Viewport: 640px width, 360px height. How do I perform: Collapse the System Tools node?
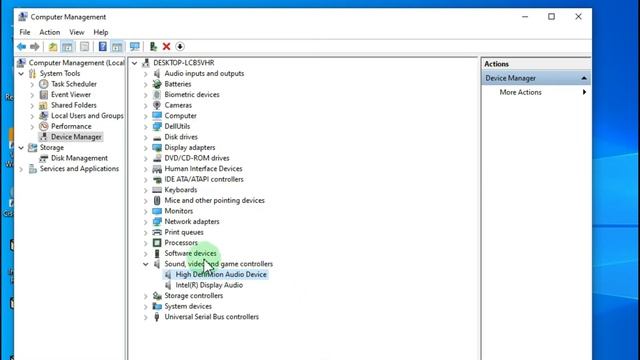pyautogui.click(x=21, y=73)
